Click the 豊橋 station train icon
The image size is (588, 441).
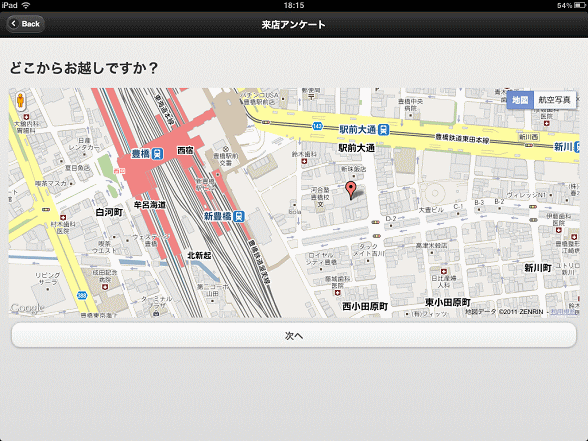(x=158, y=154)
